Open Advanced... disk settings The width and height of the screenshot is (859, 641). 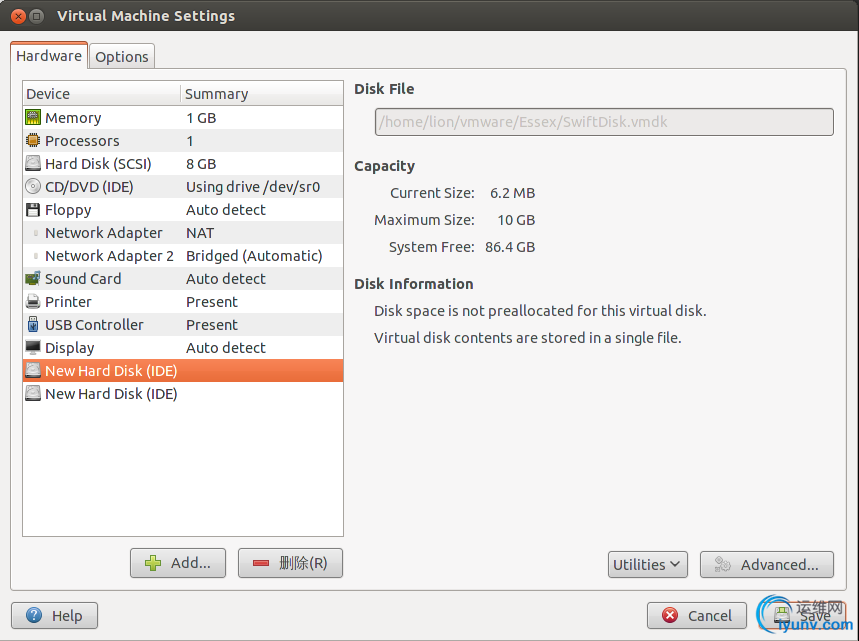(767, 565)
